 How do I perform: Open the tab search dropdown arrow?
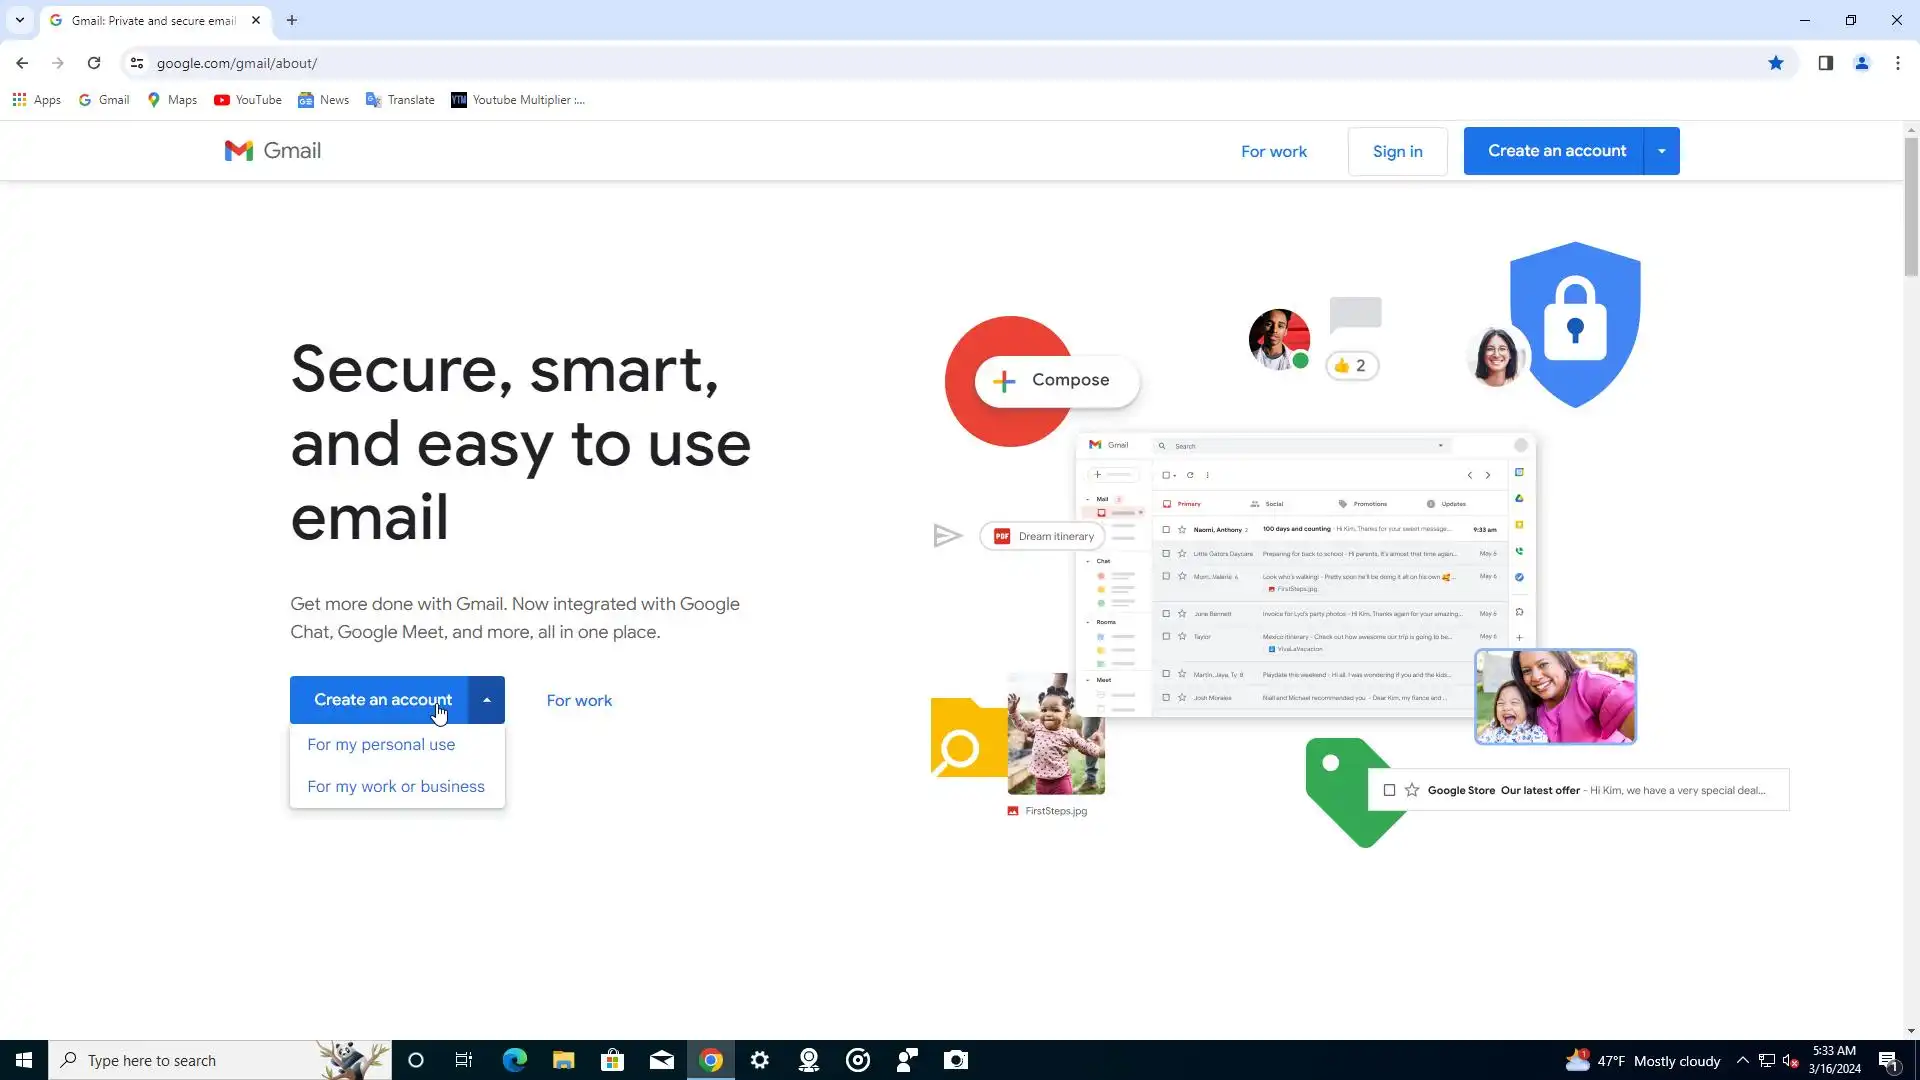(x=19, y=20)
